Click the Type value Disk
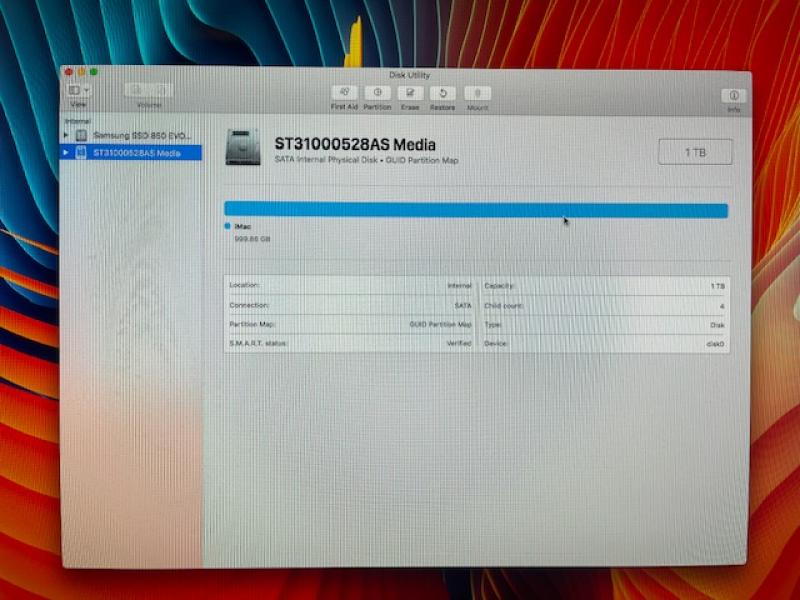The height and width of the screenshot is (600, 800). pyautogui.click(x=717, y=325)
